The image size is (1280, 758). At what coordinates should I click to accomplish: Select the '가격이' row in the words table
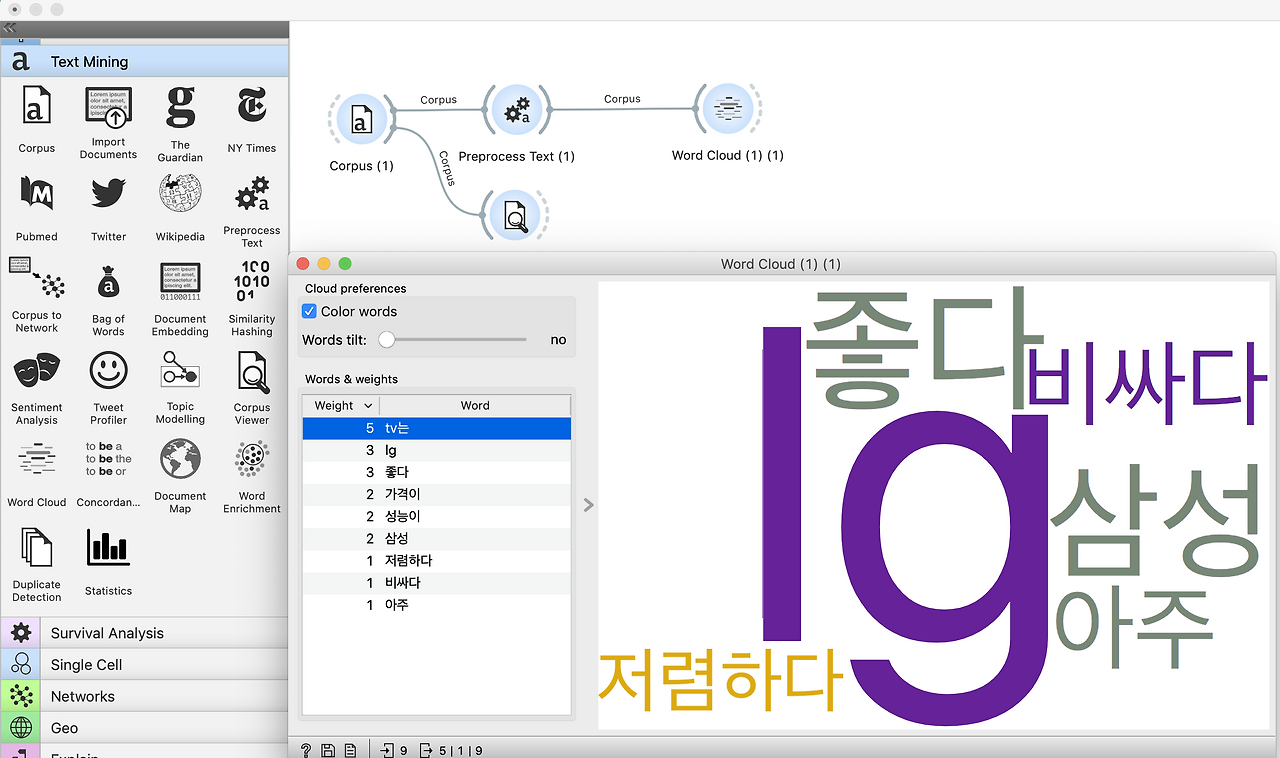click(437, 494)
